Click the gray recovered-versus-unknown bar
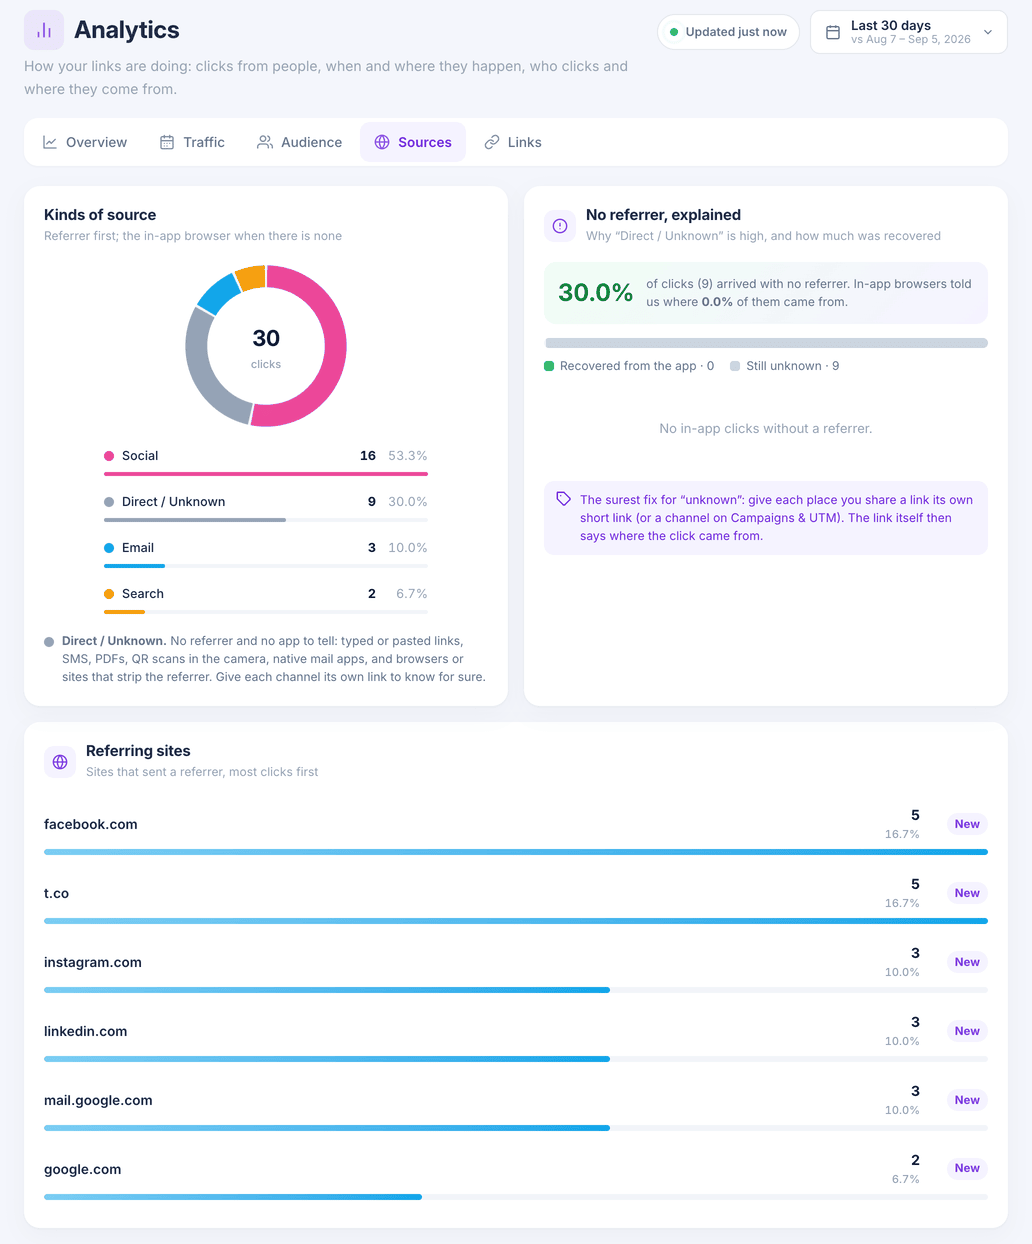Viewport: 1032px width, 1244px height. pos(766,343)
